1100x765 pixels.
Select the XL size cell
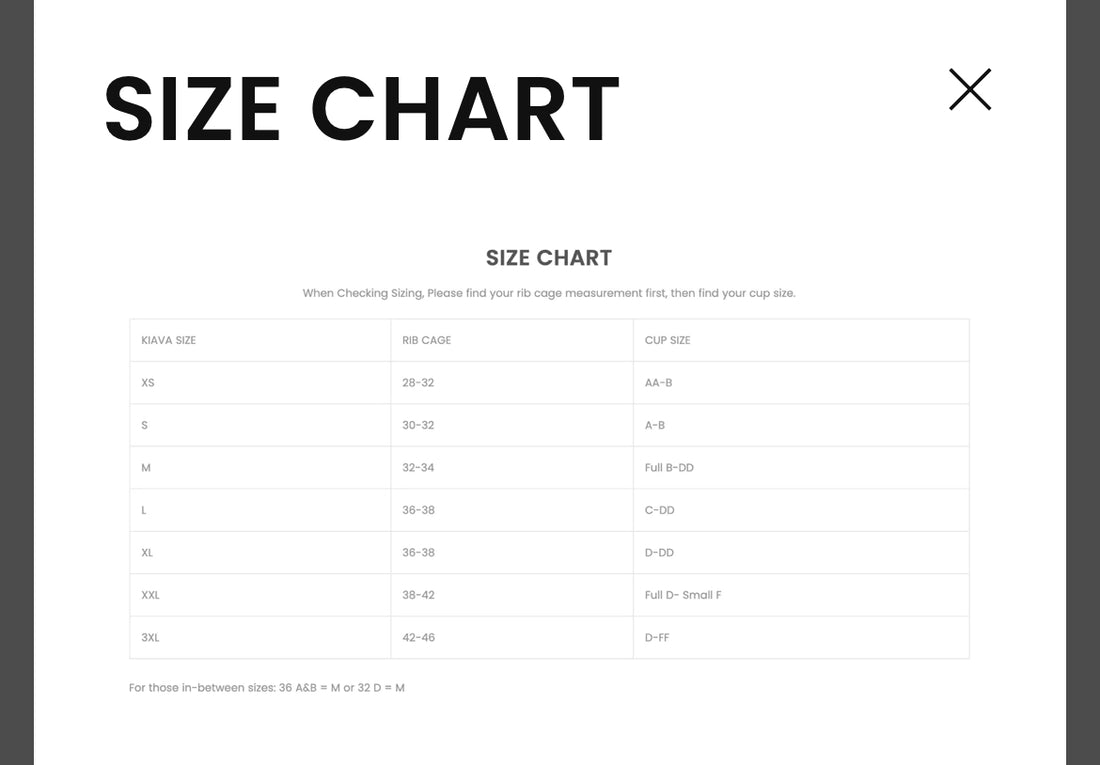click(148, 553)
